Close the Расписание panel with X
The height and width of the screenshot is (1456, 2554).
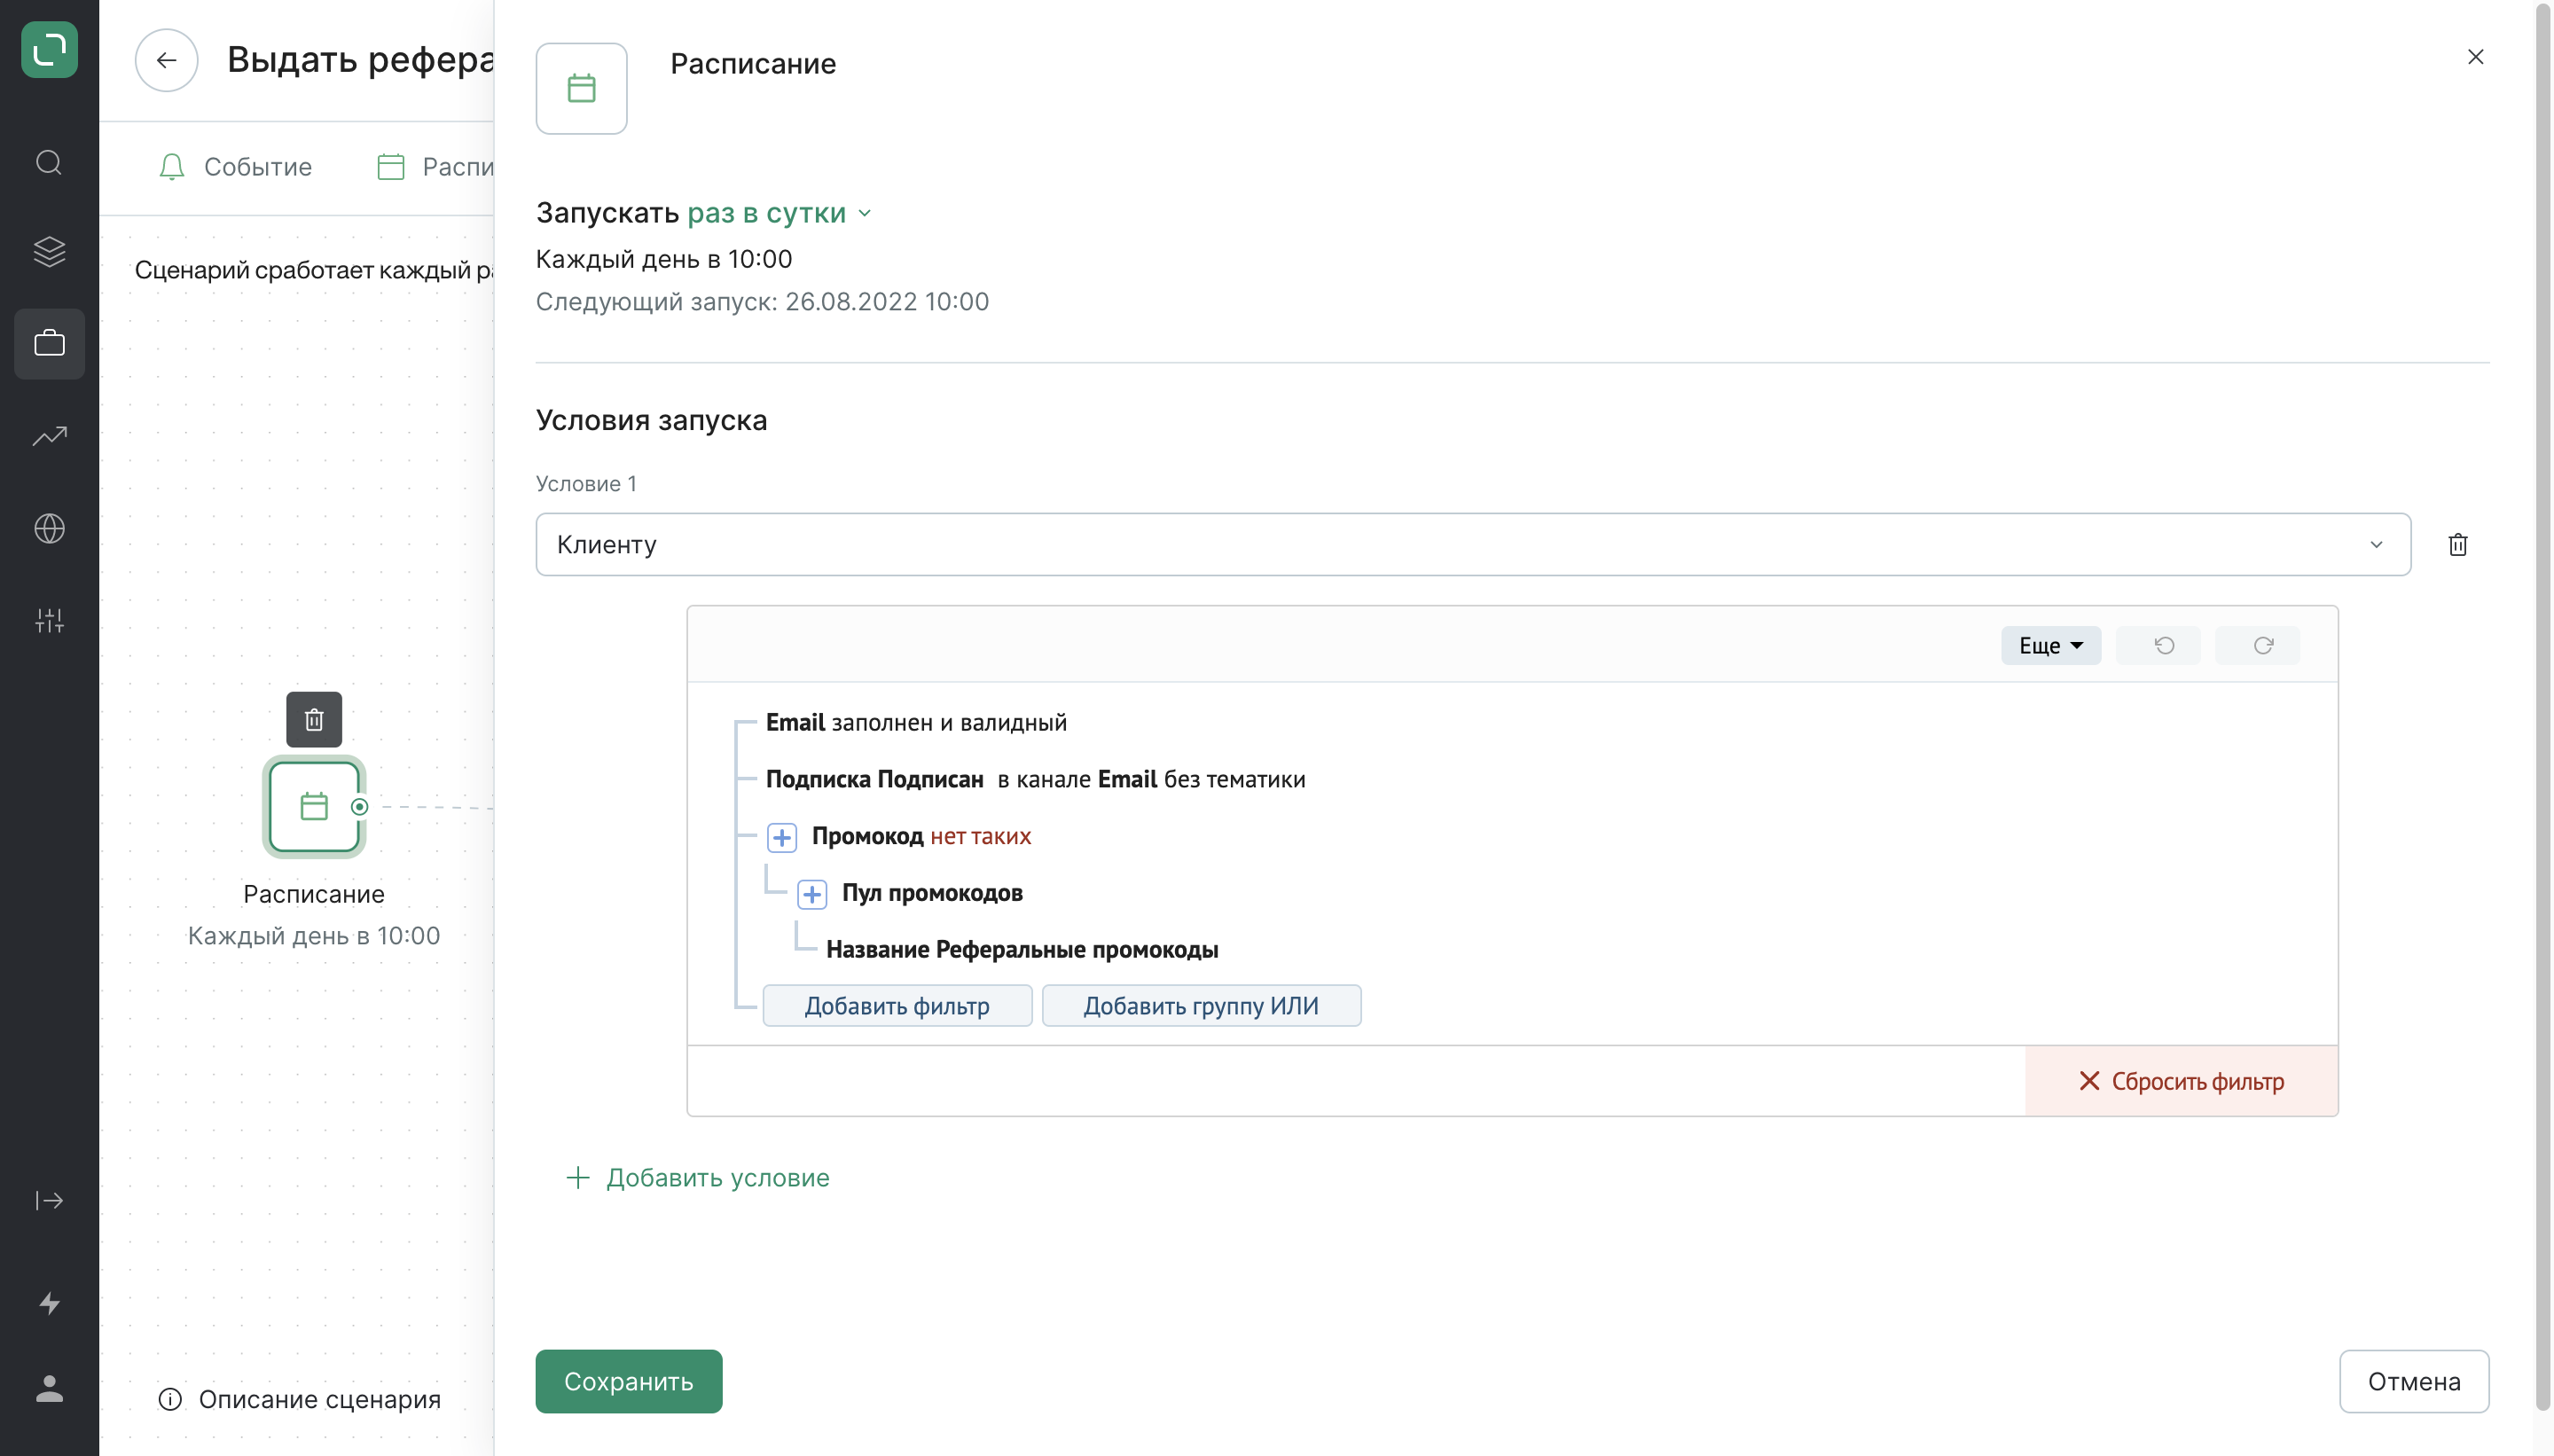(2475, 57)
